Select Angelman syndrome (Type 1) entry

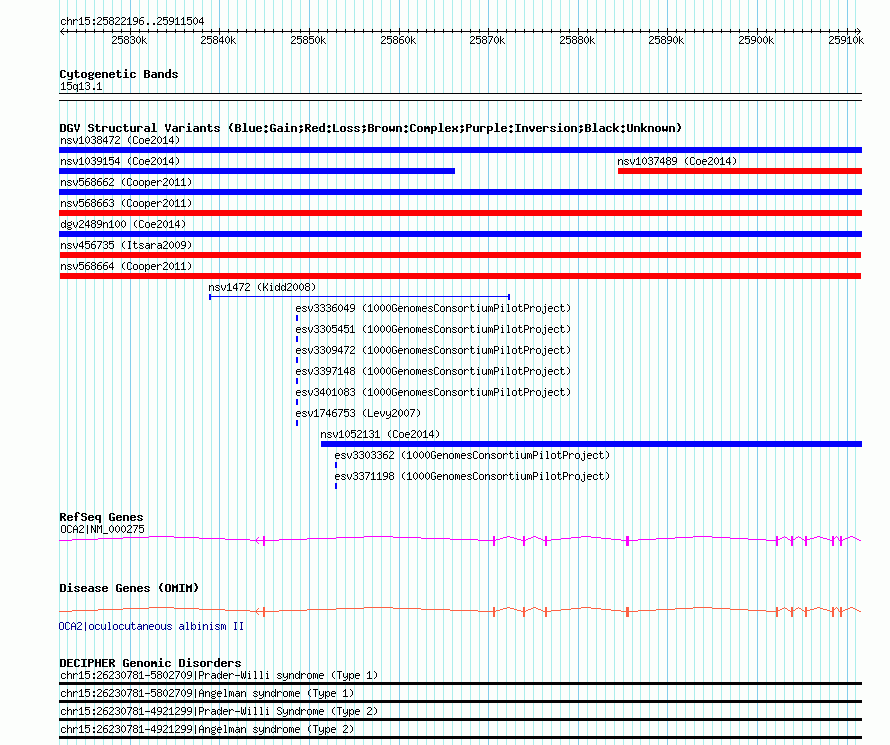207,693
